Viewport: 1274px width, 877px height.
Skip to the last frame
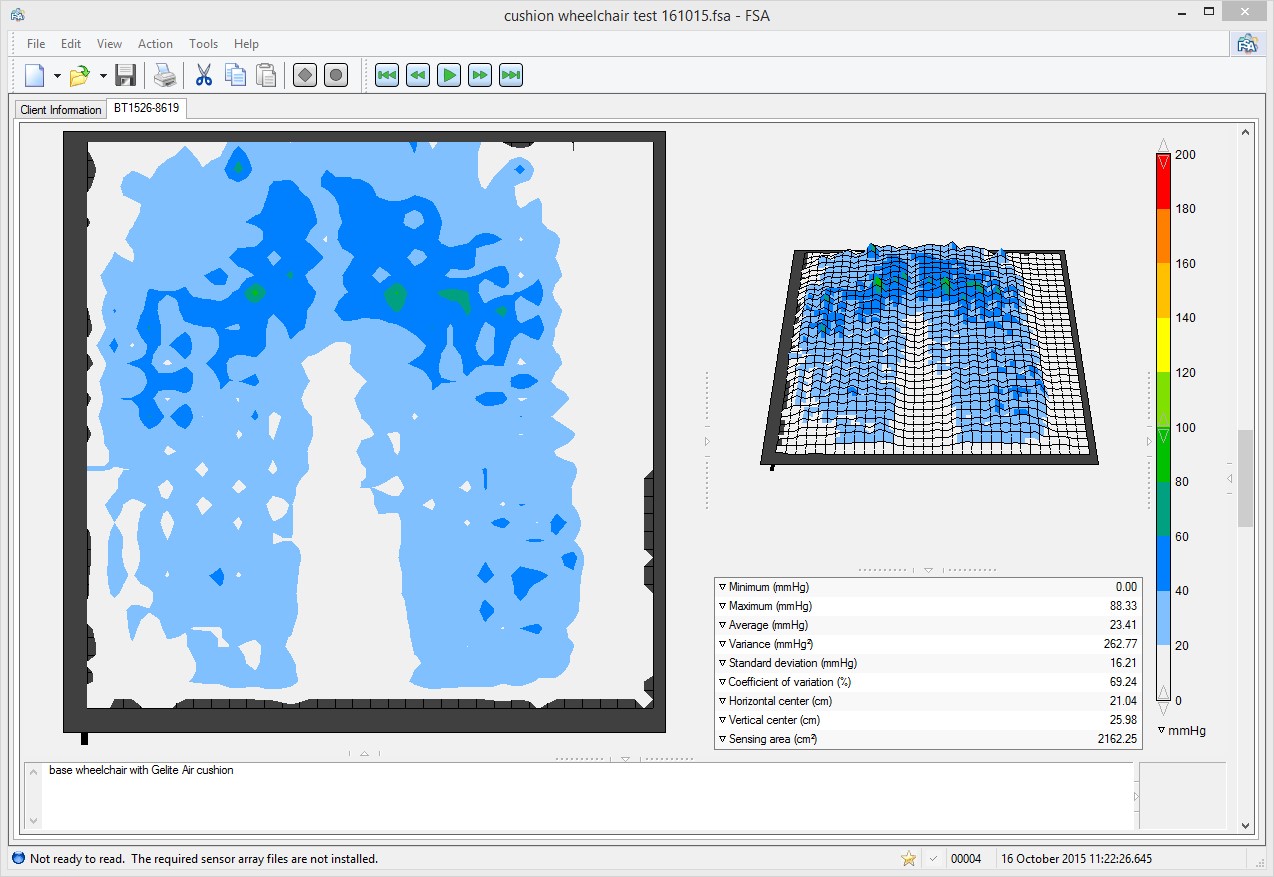(511, 75)
